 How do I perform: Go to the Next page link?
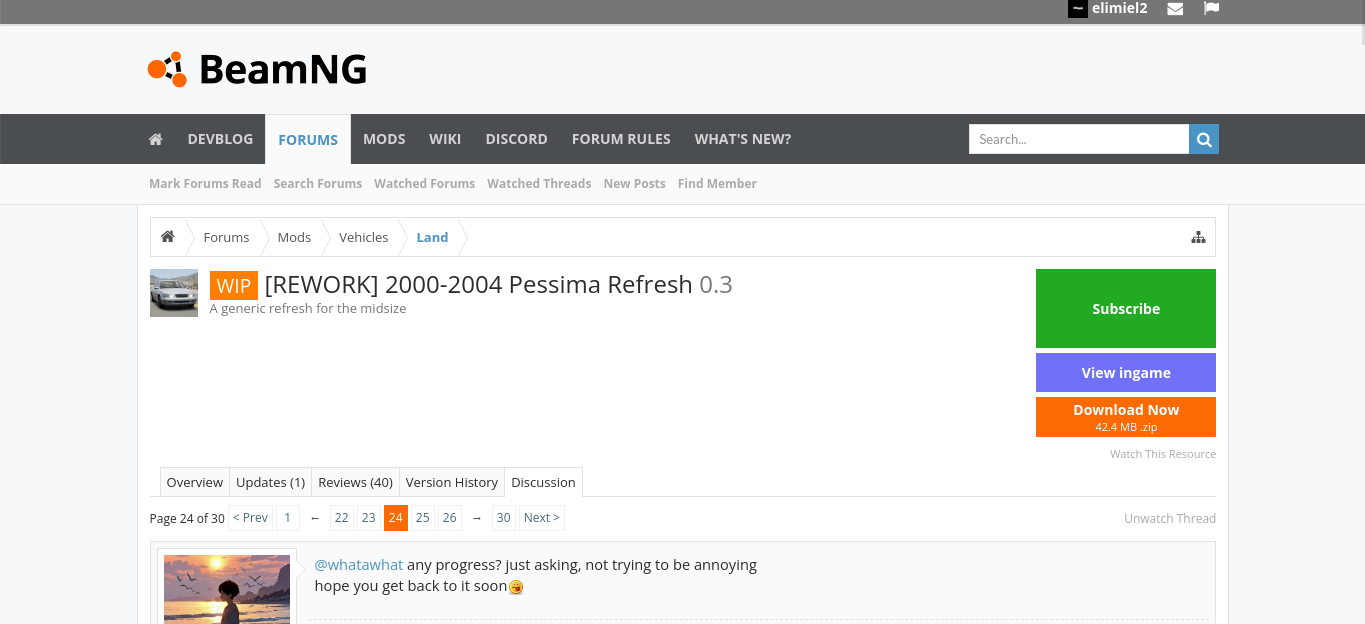click(x=541, y=518)
